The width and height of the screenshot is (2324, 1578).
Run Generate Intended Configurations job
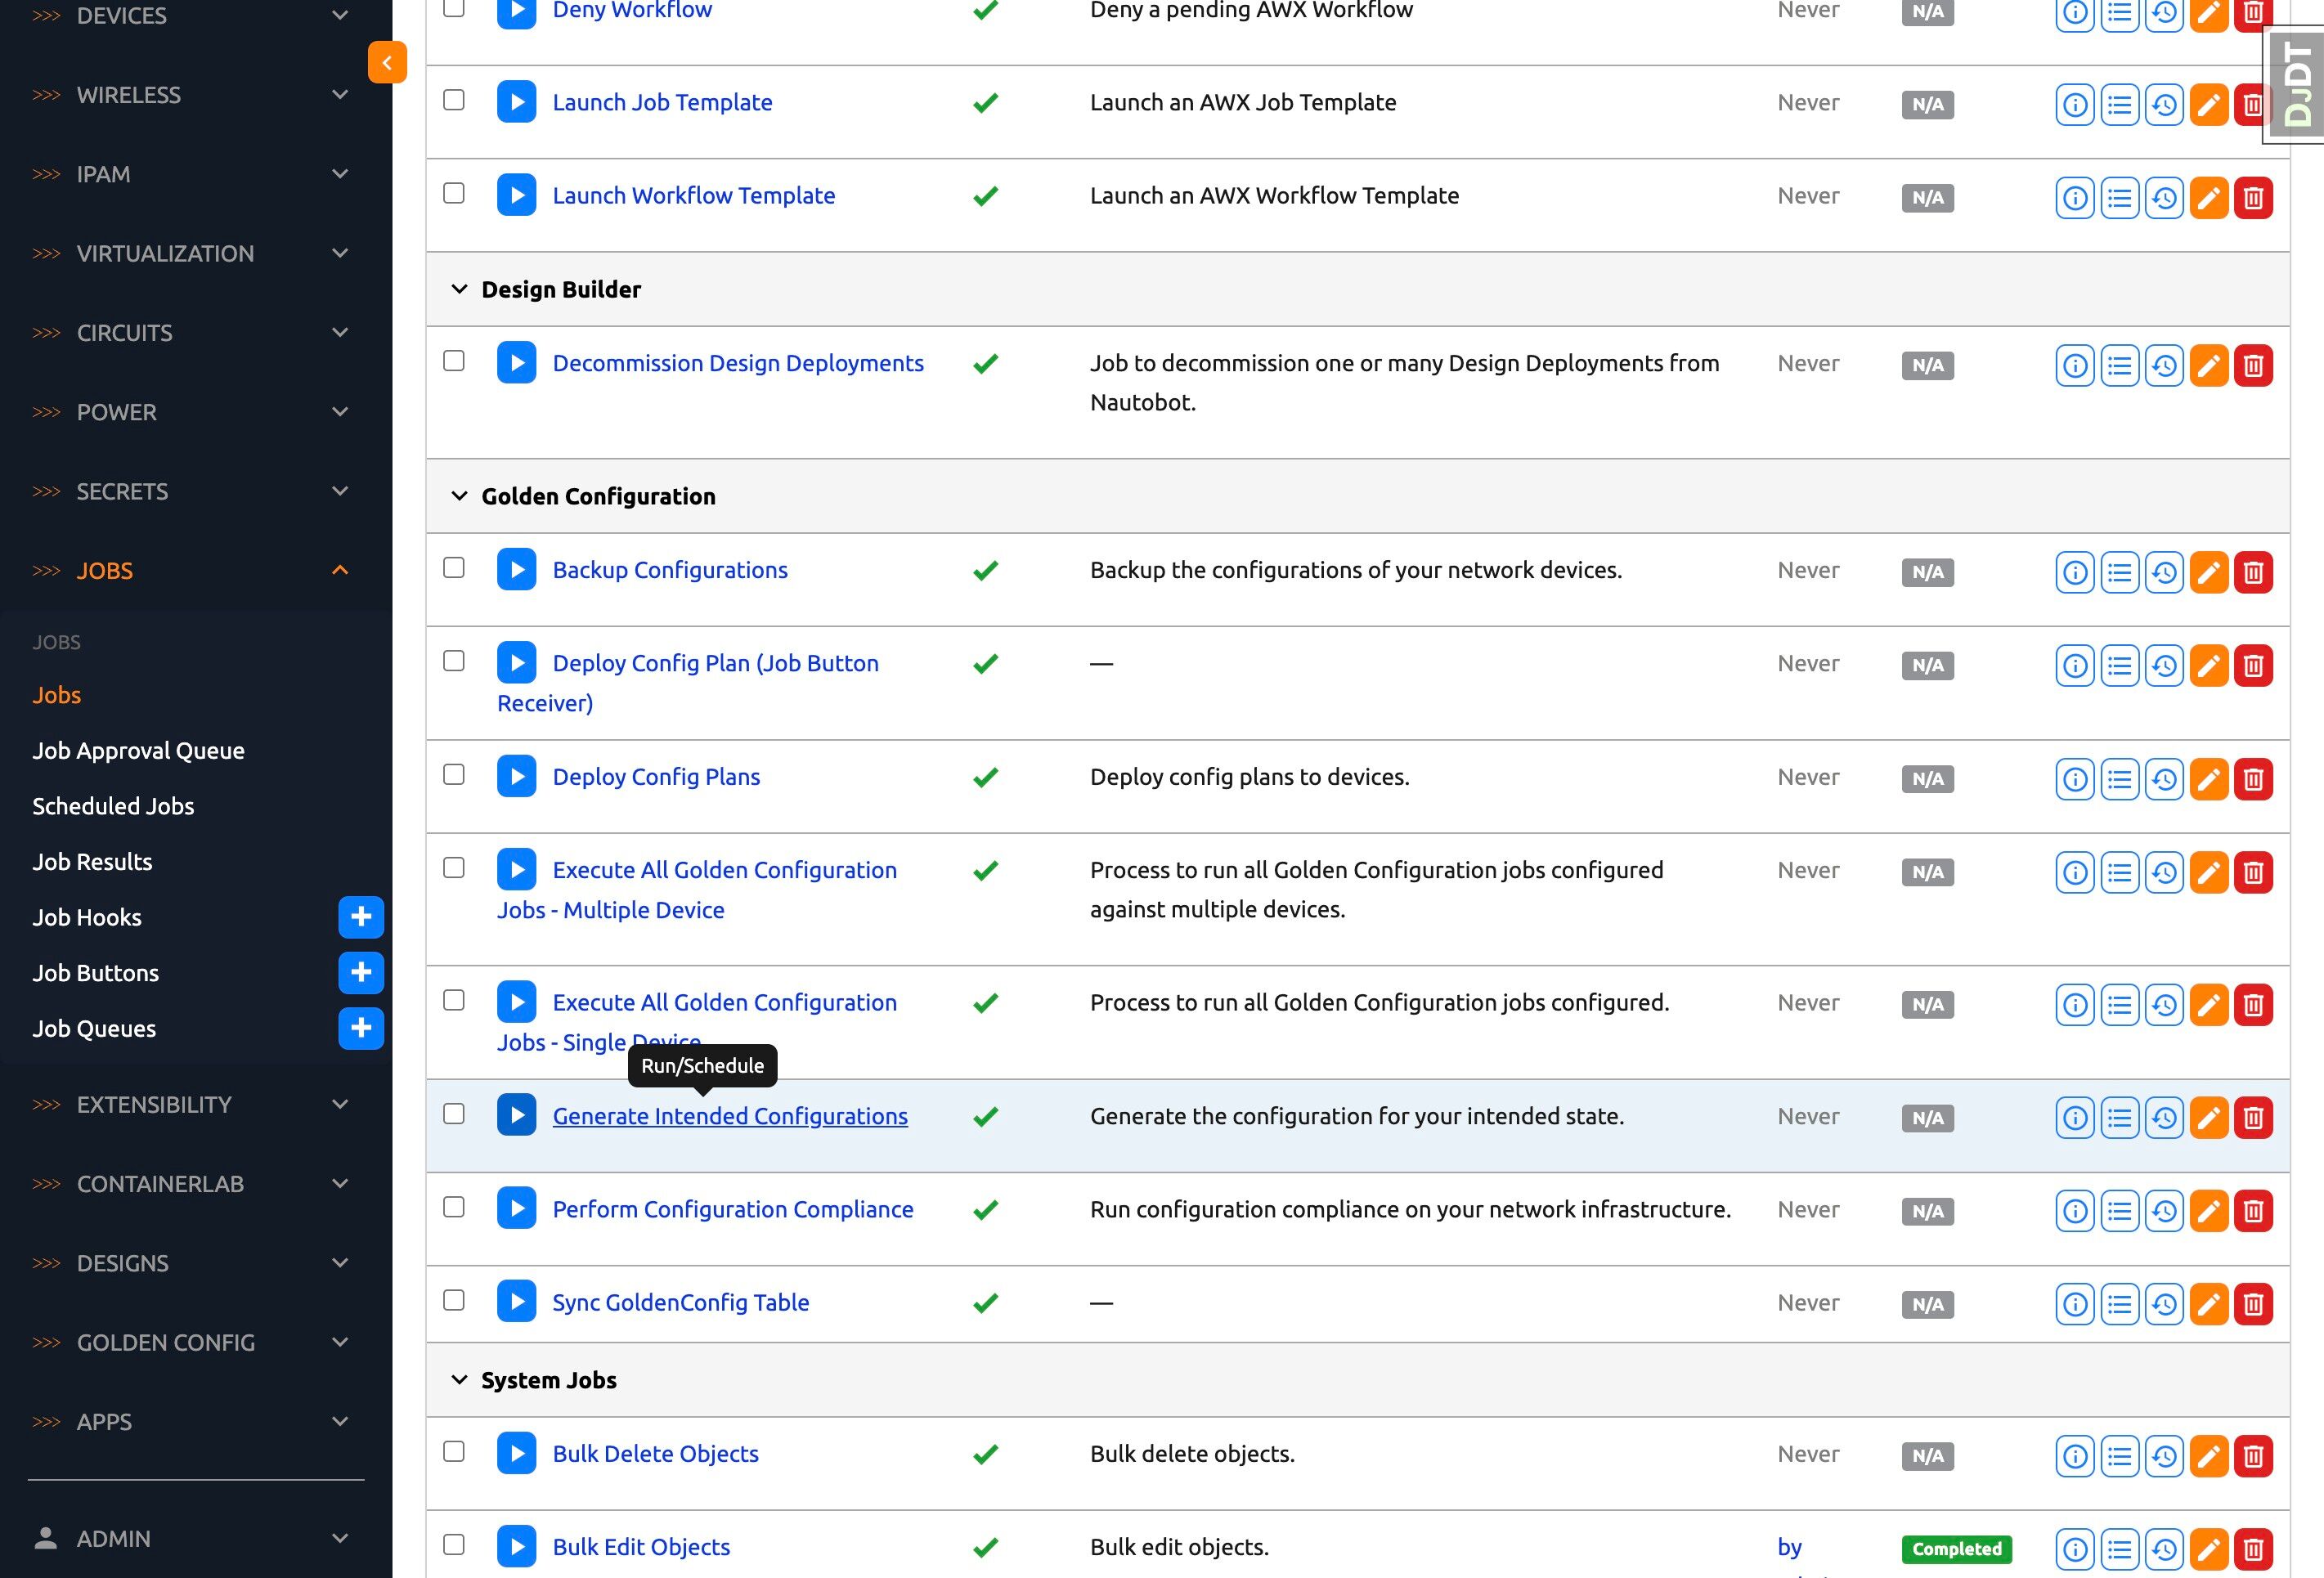[516, 1116]
